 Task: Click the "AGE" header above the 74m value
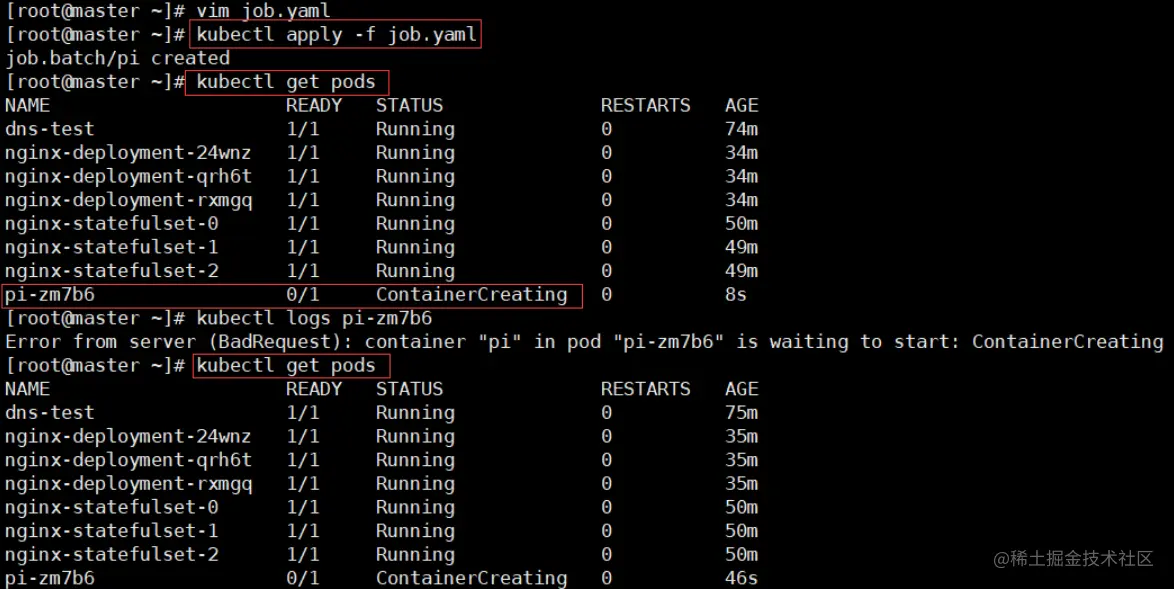[x=741, y=106]
